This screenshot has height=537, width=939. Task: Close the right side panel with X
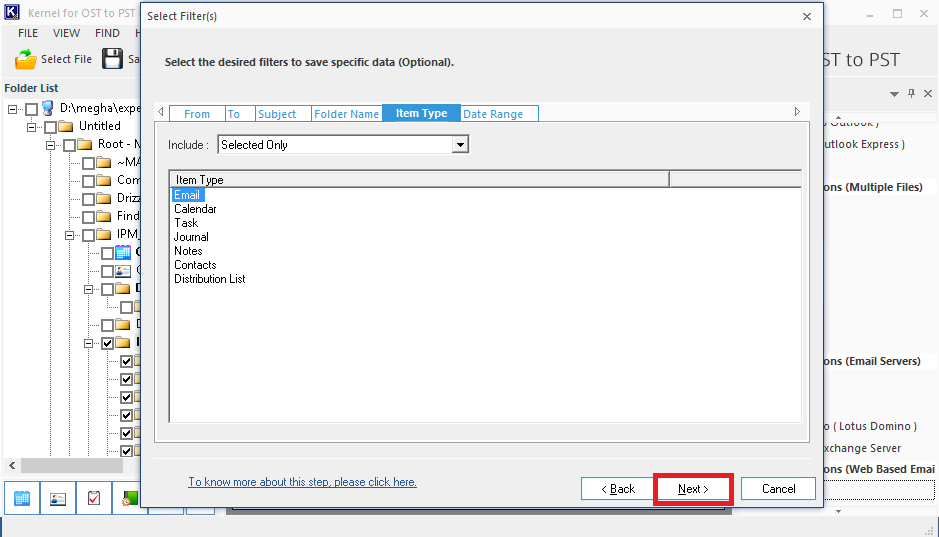pos(928,93)
